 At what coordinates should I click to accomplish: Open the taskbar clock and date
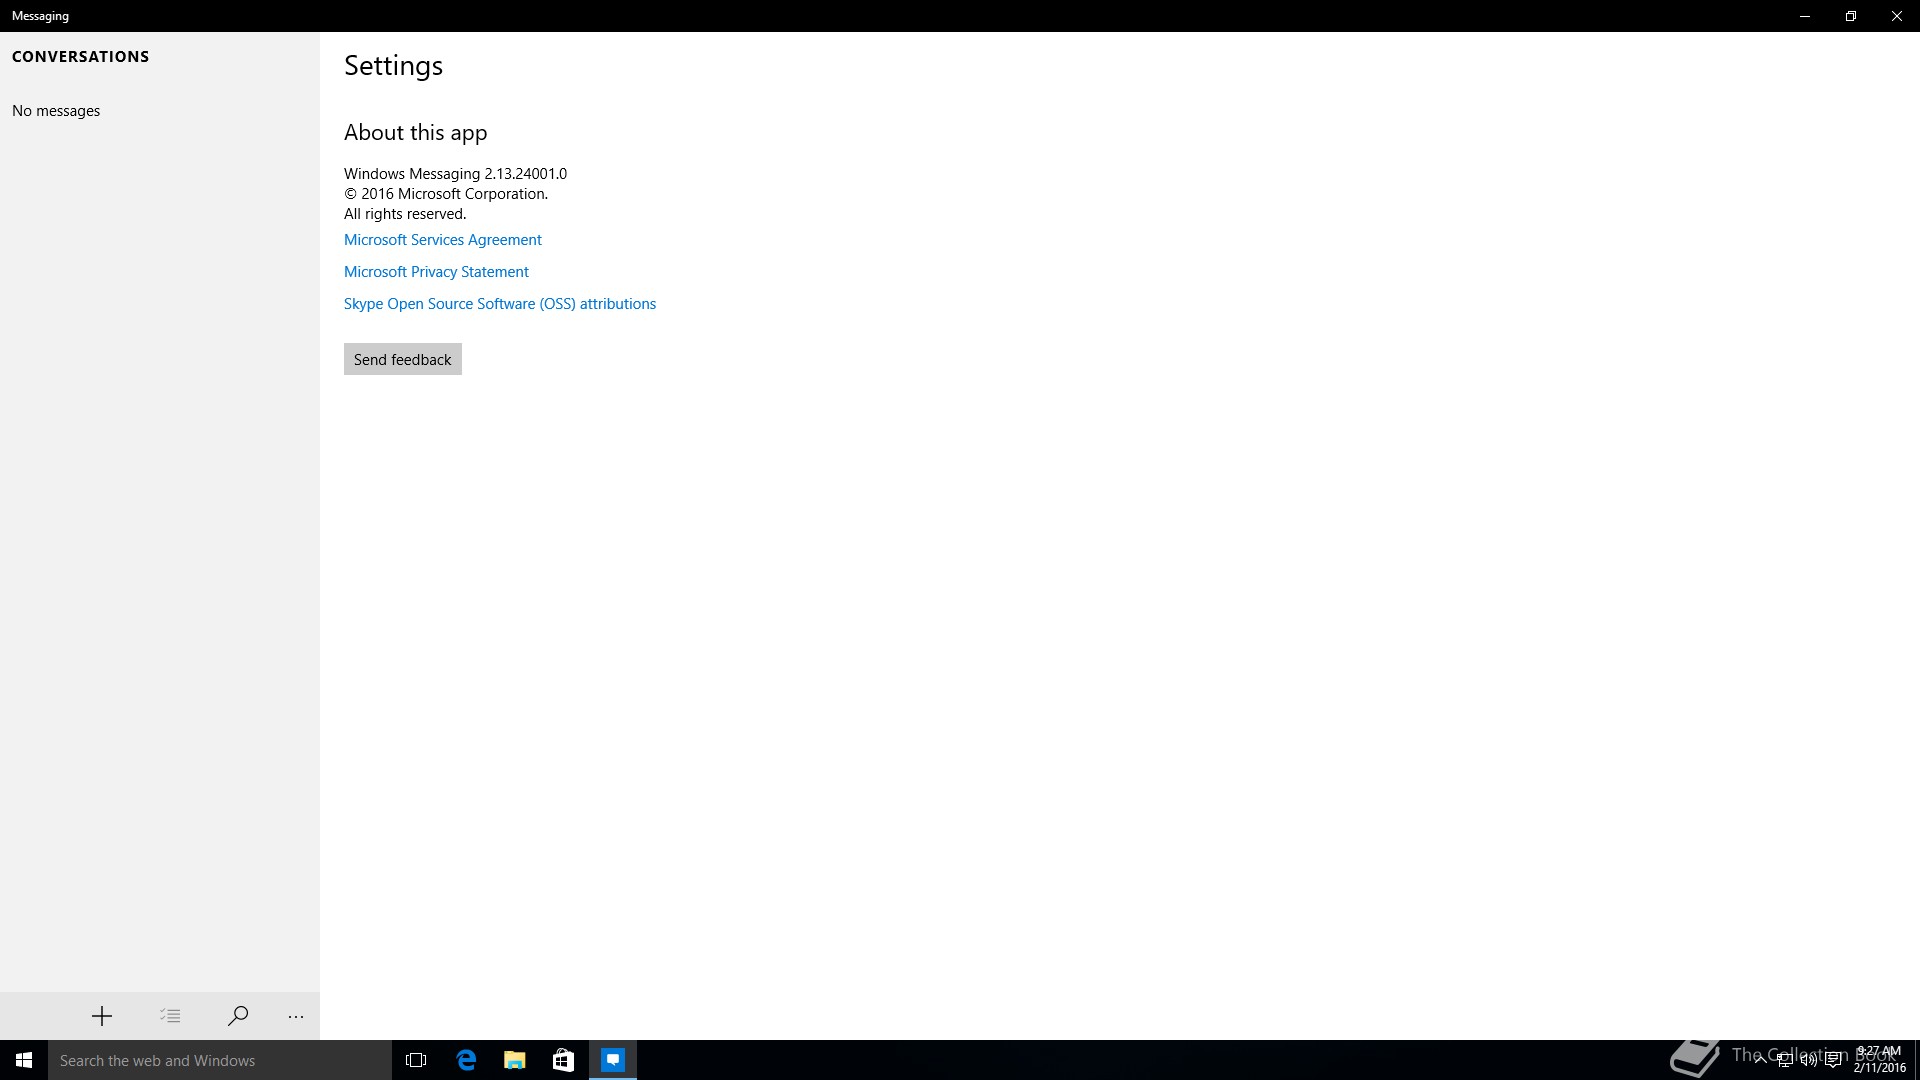coord(1879,1060)
